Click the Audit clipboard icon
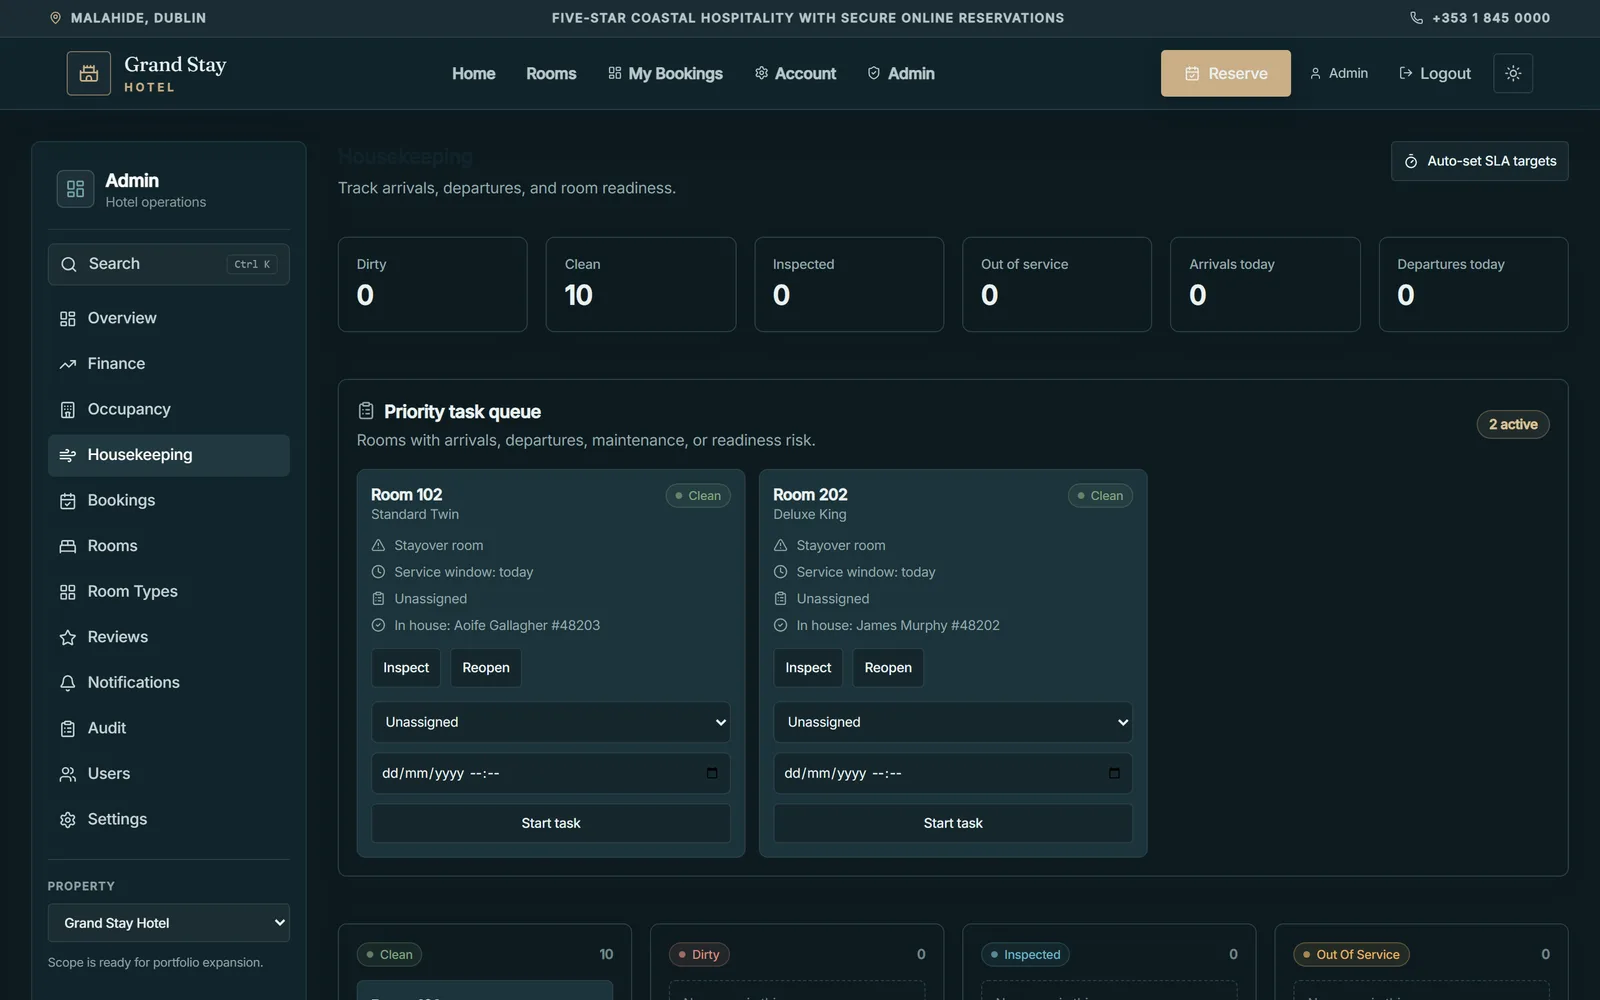Image resolution: width=1600 pixels, height=1000 pixels. point(68,728)
